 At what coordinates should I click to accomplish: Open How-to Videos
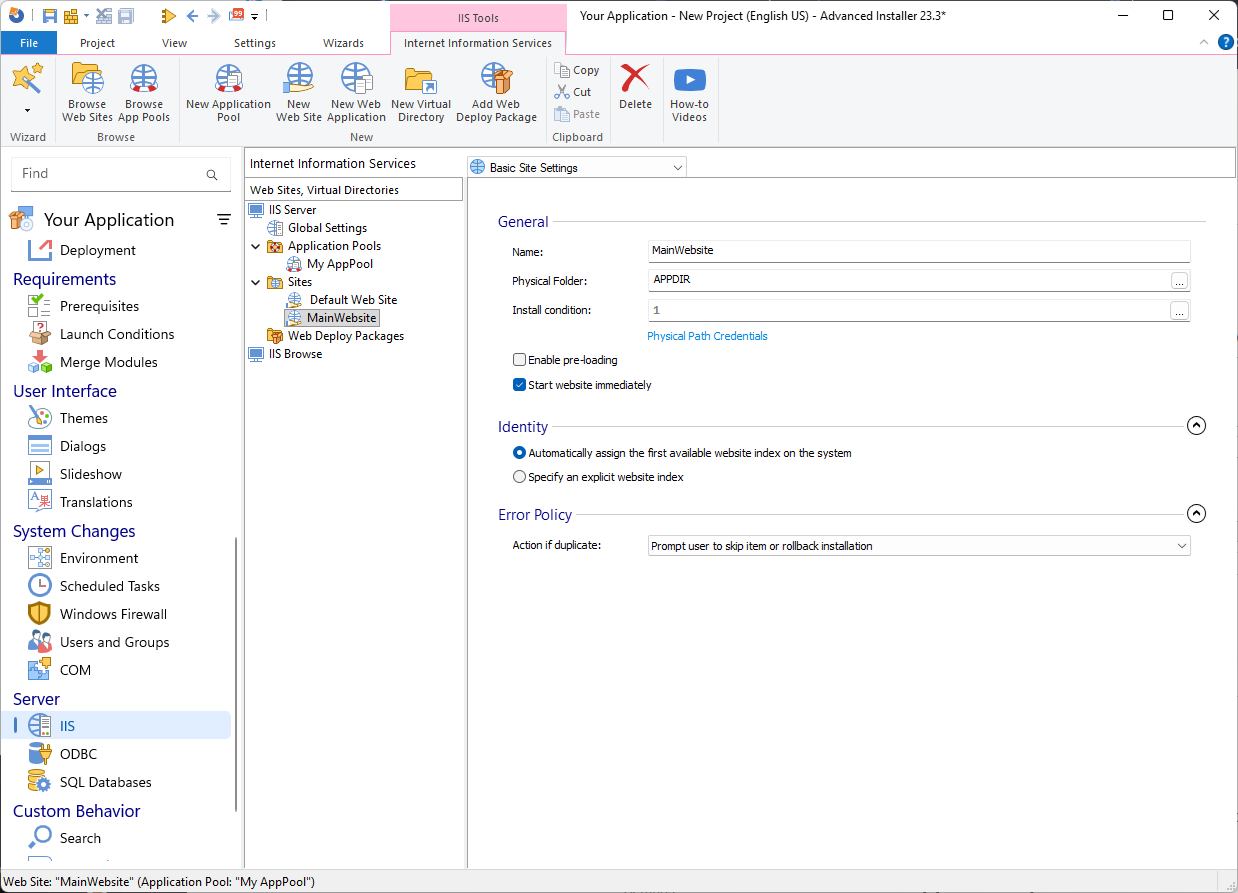tap(689, 92)
